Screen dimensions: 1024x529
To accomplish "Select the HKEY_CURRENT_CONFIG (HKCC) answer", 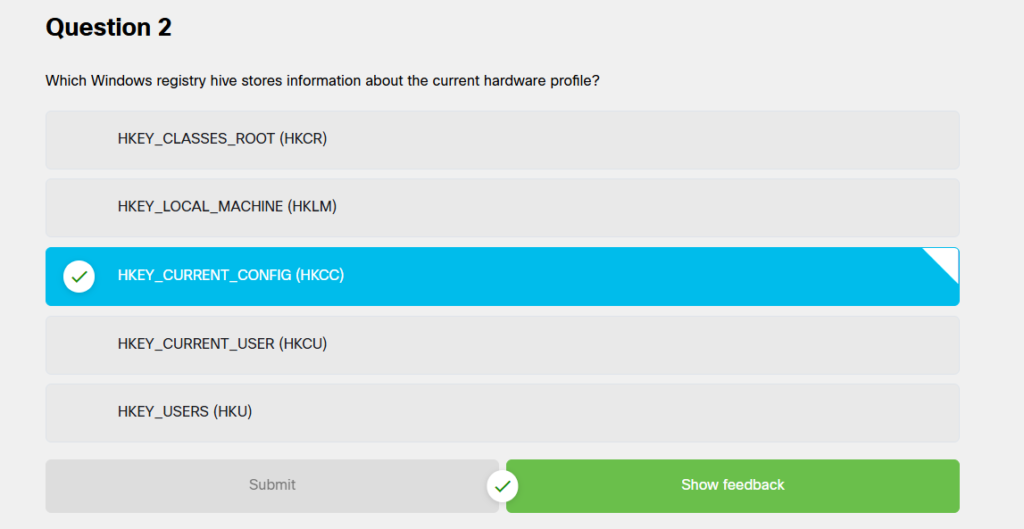I will (x=502, y=276).
